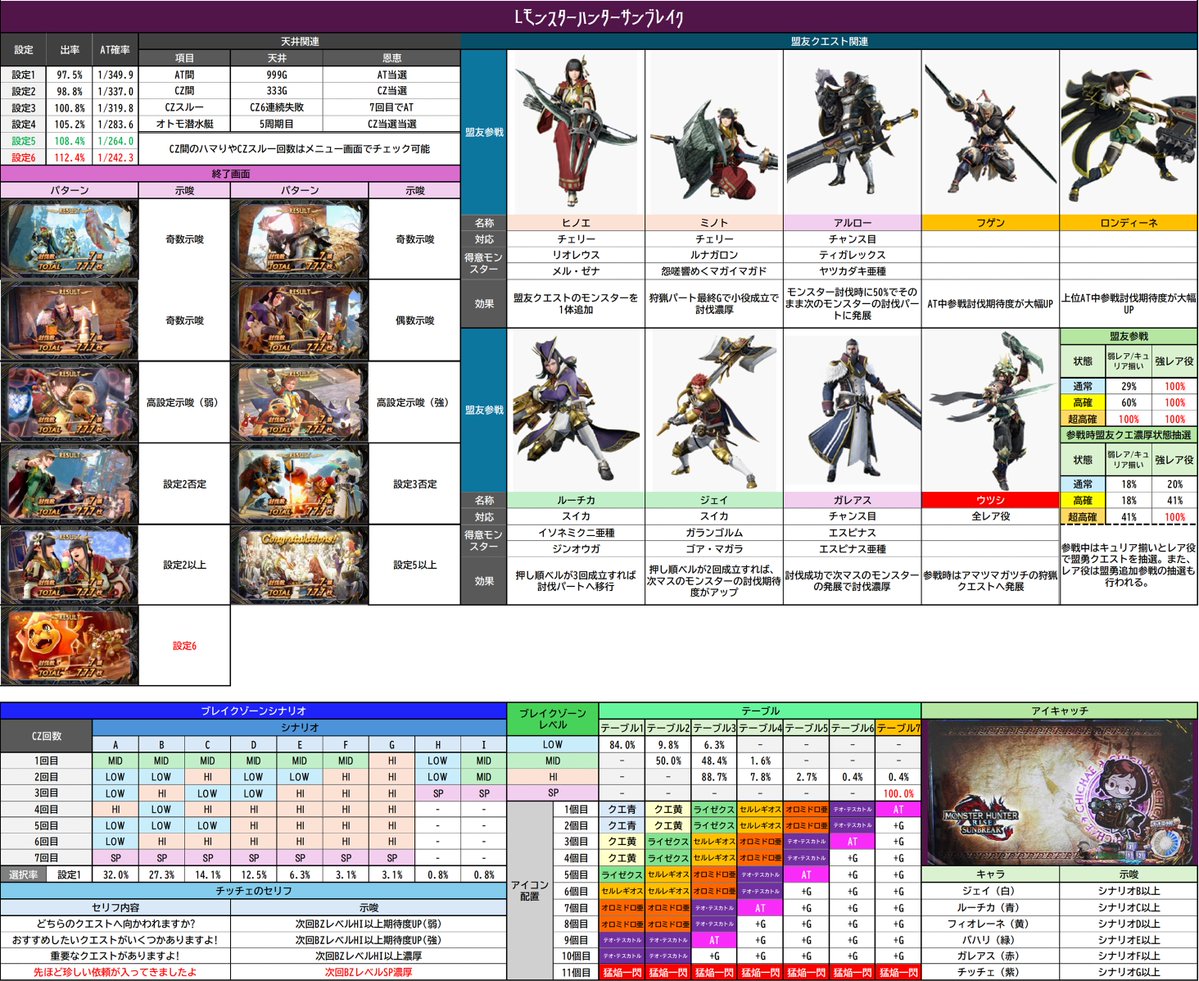Image resolution: width=1199 pixels, height=981 pixels.
Task: Click the オトモ潜水艇 cell
Action: coord(184,124)
